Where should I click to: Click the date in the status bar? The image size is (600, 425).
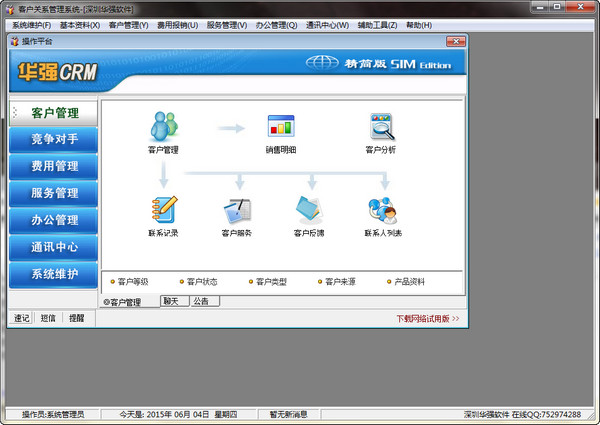click(x=178, y=414)
